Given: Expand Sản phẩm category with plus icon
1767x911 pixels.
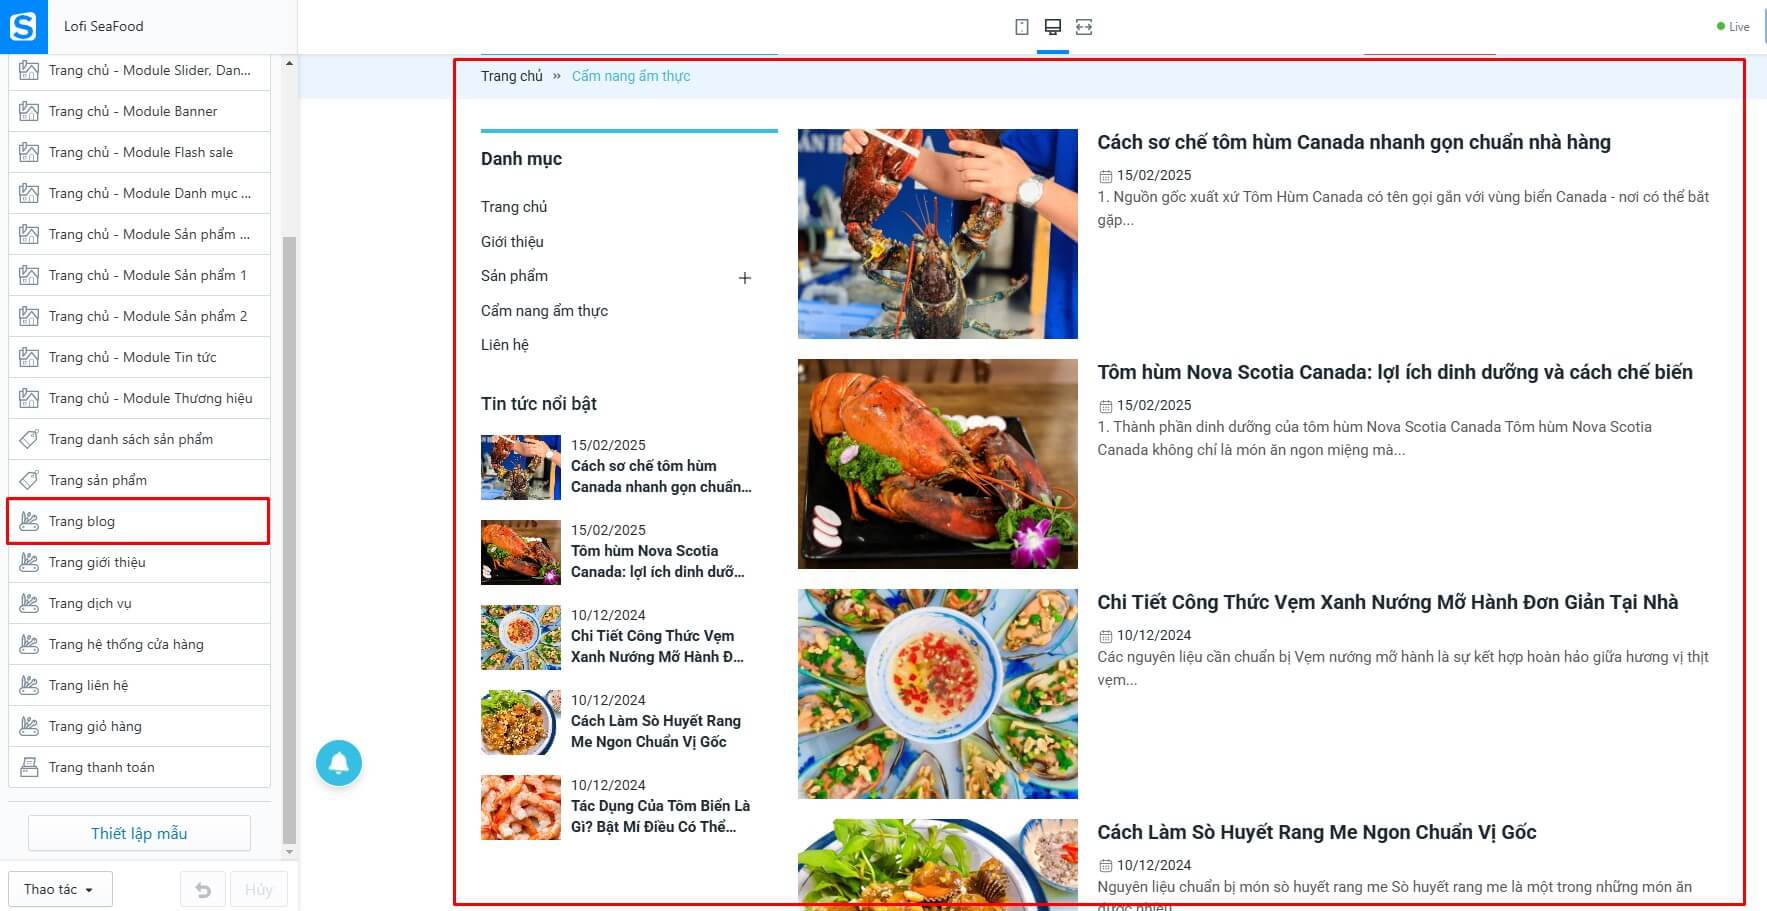Looking at the screenshot, I should pyautogui.click(x=744, y=278).
